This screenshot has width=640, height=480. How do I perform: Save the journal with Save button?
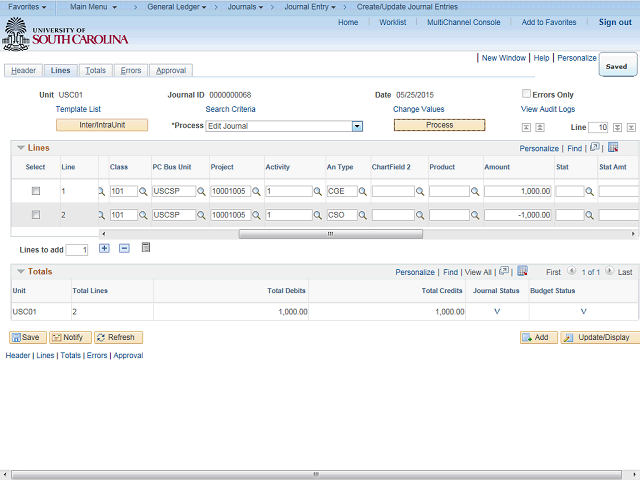coord(28,338)
